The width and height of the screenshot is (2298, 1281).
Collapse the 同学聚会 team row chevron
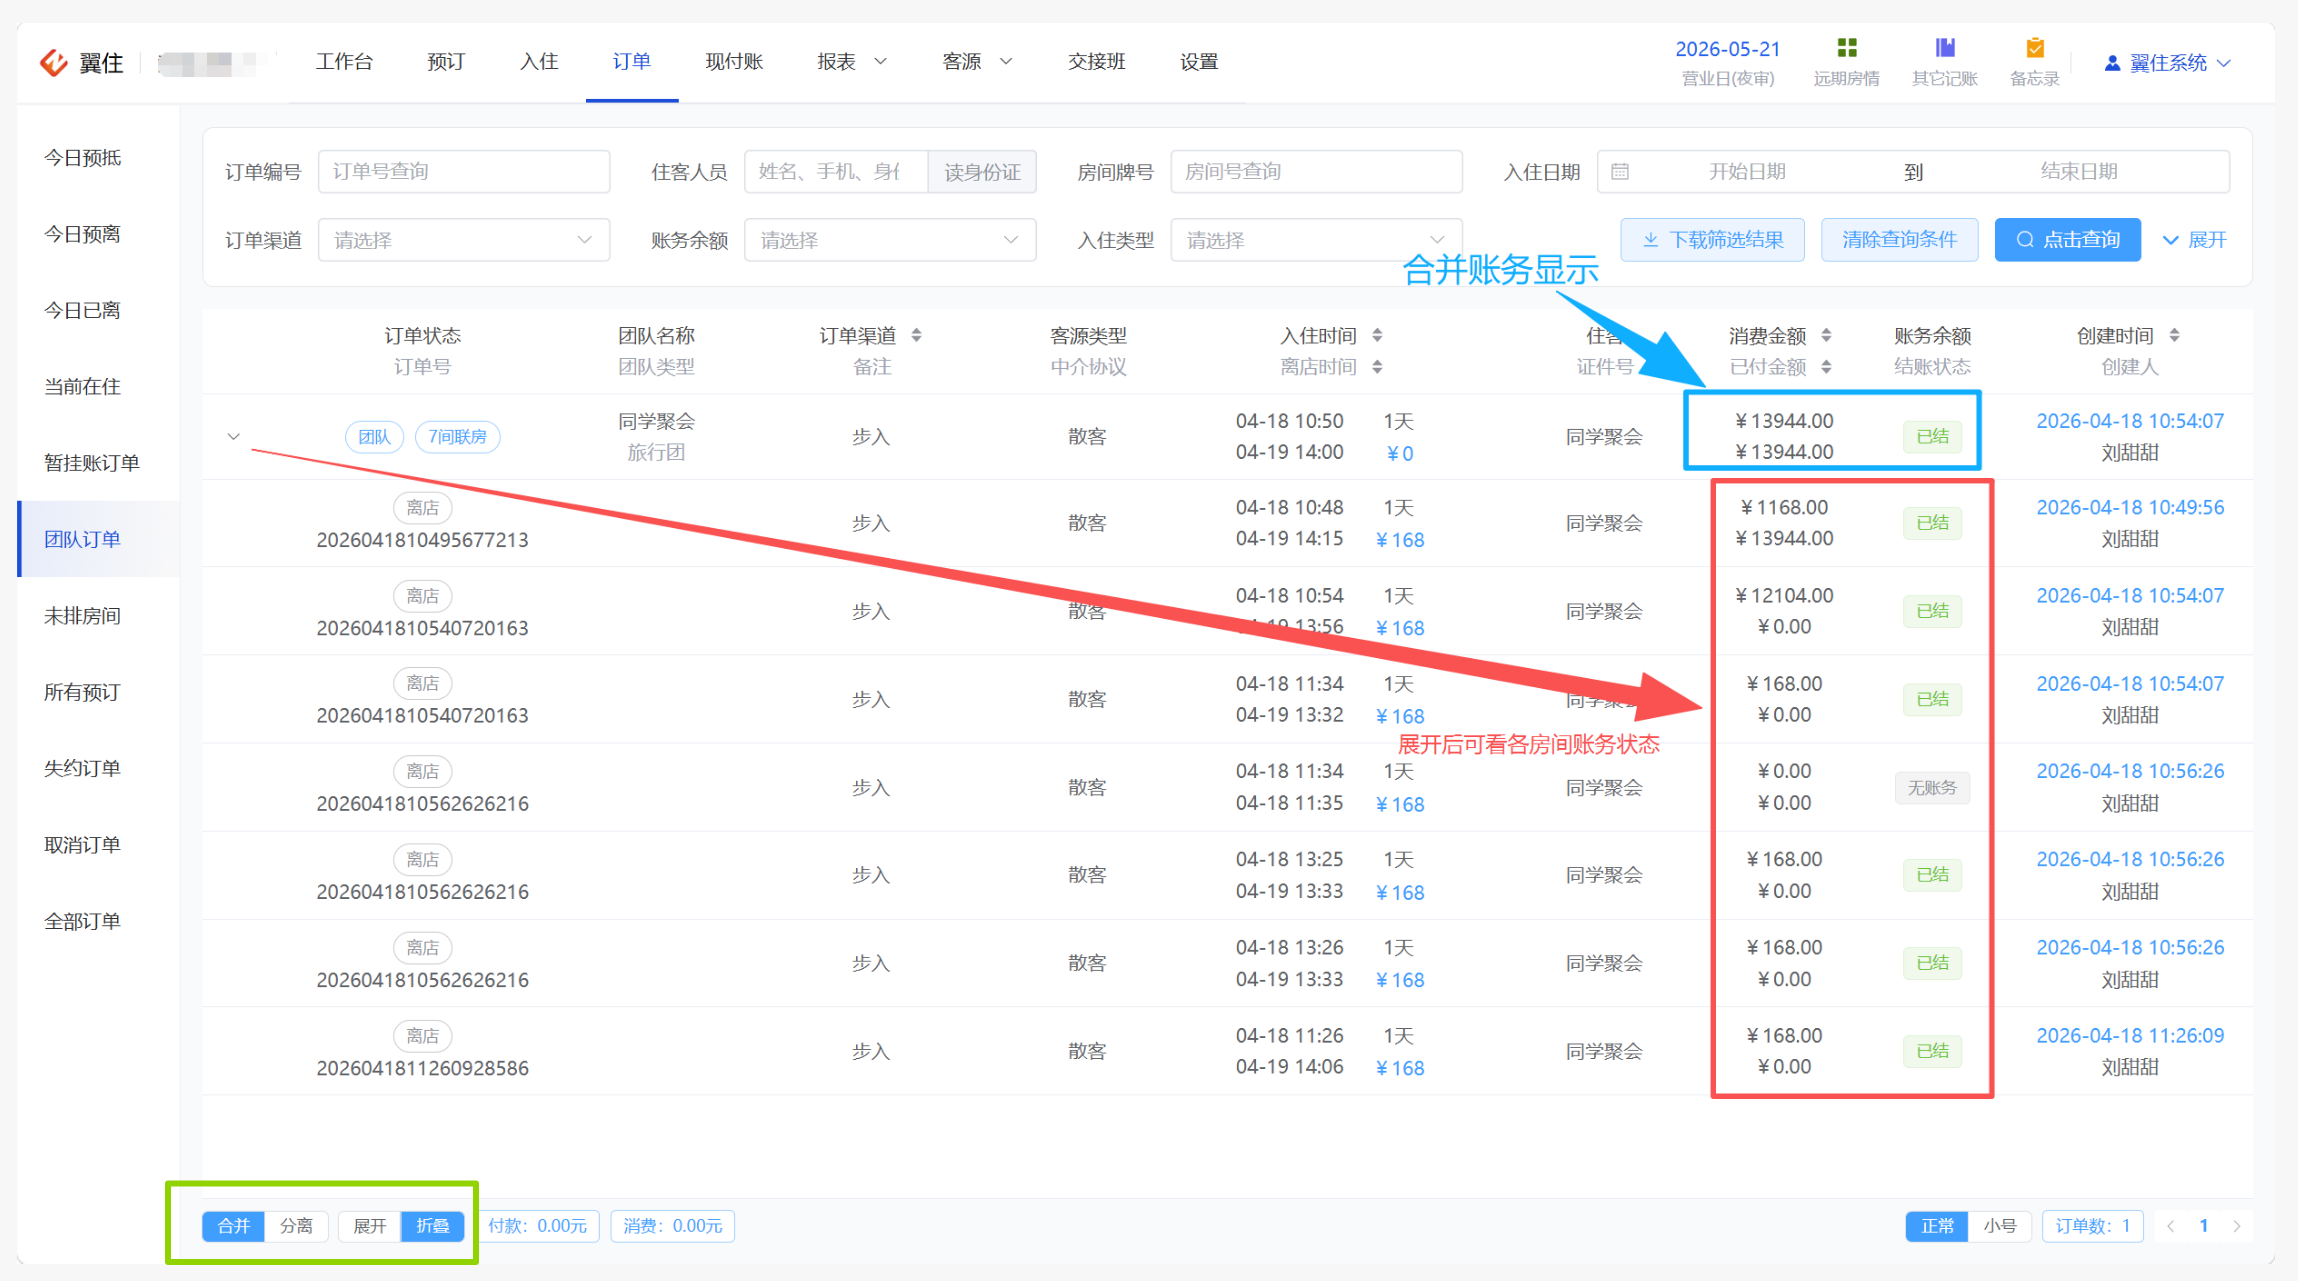(x=233, y=437)
